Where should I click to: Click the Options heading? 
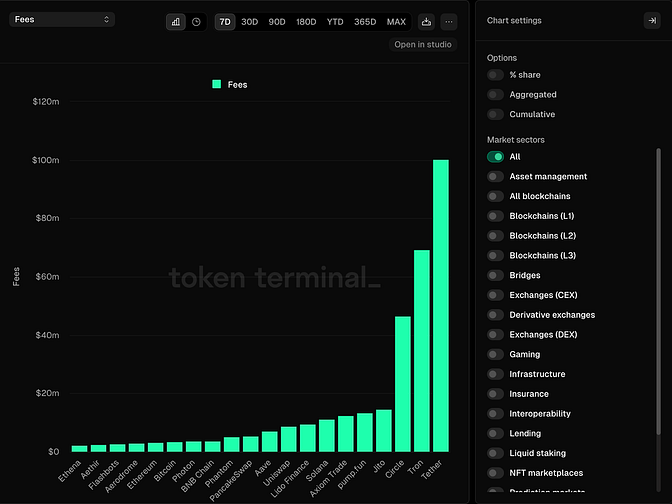coord(502,58)
